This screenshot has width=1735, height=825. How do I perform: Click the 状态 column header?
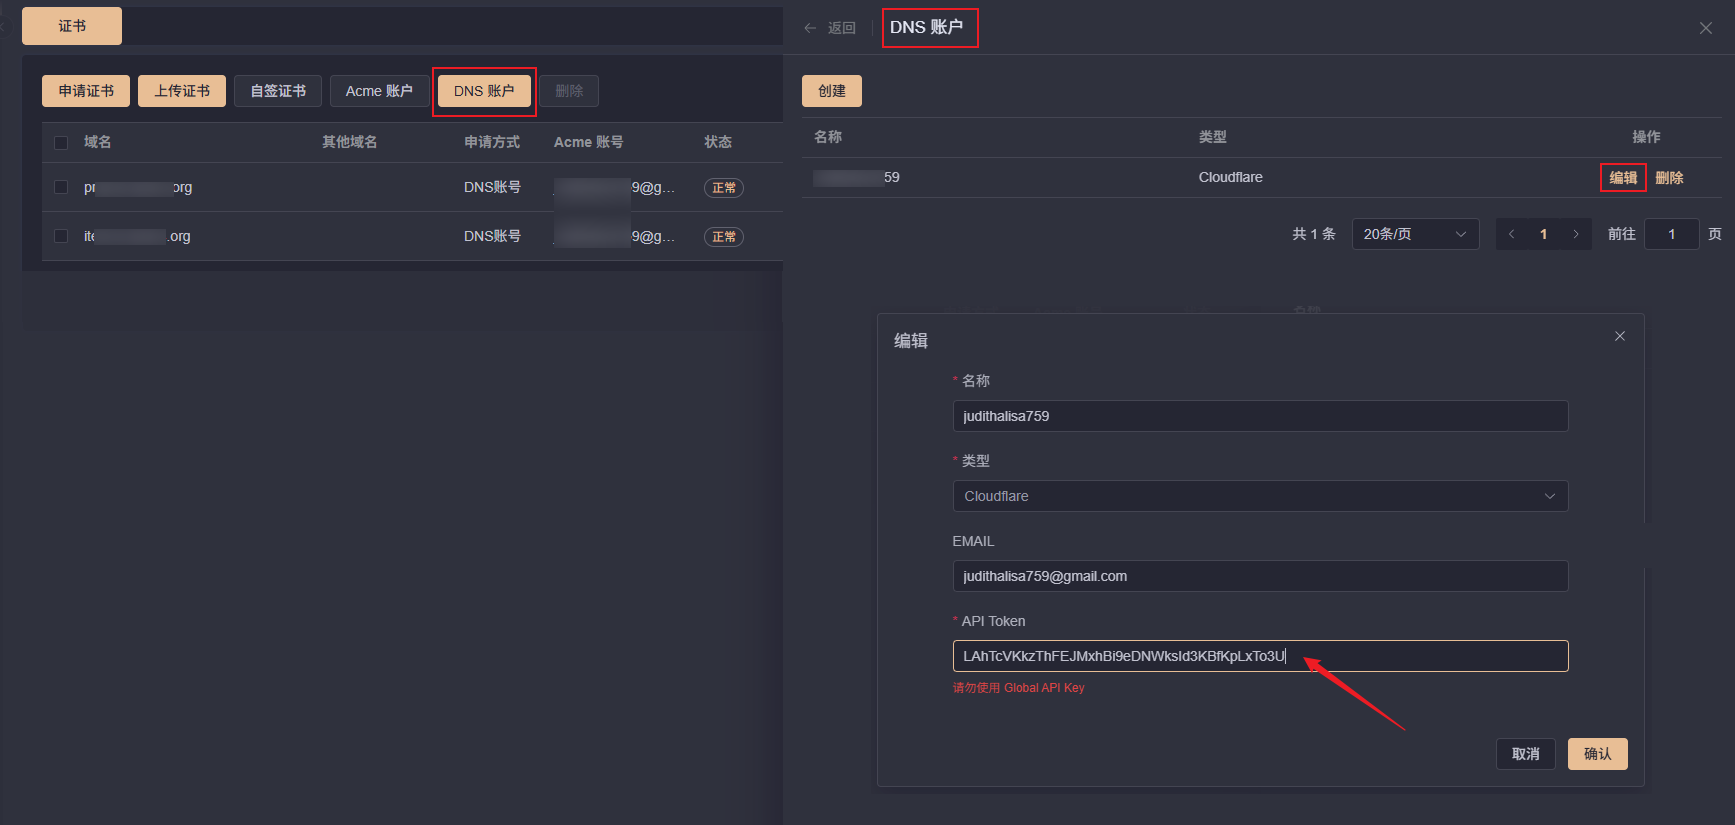[x=718, y=142]
